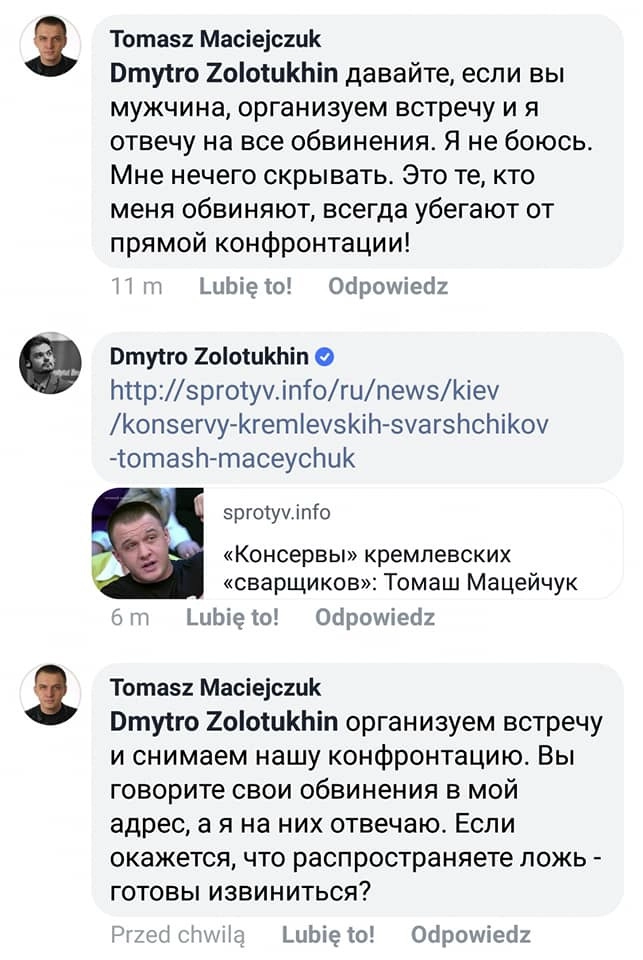Follow the sprotyv.info URL in the comment
The height and width of the screenshot is (960, 643).
[x=328, y=423]
